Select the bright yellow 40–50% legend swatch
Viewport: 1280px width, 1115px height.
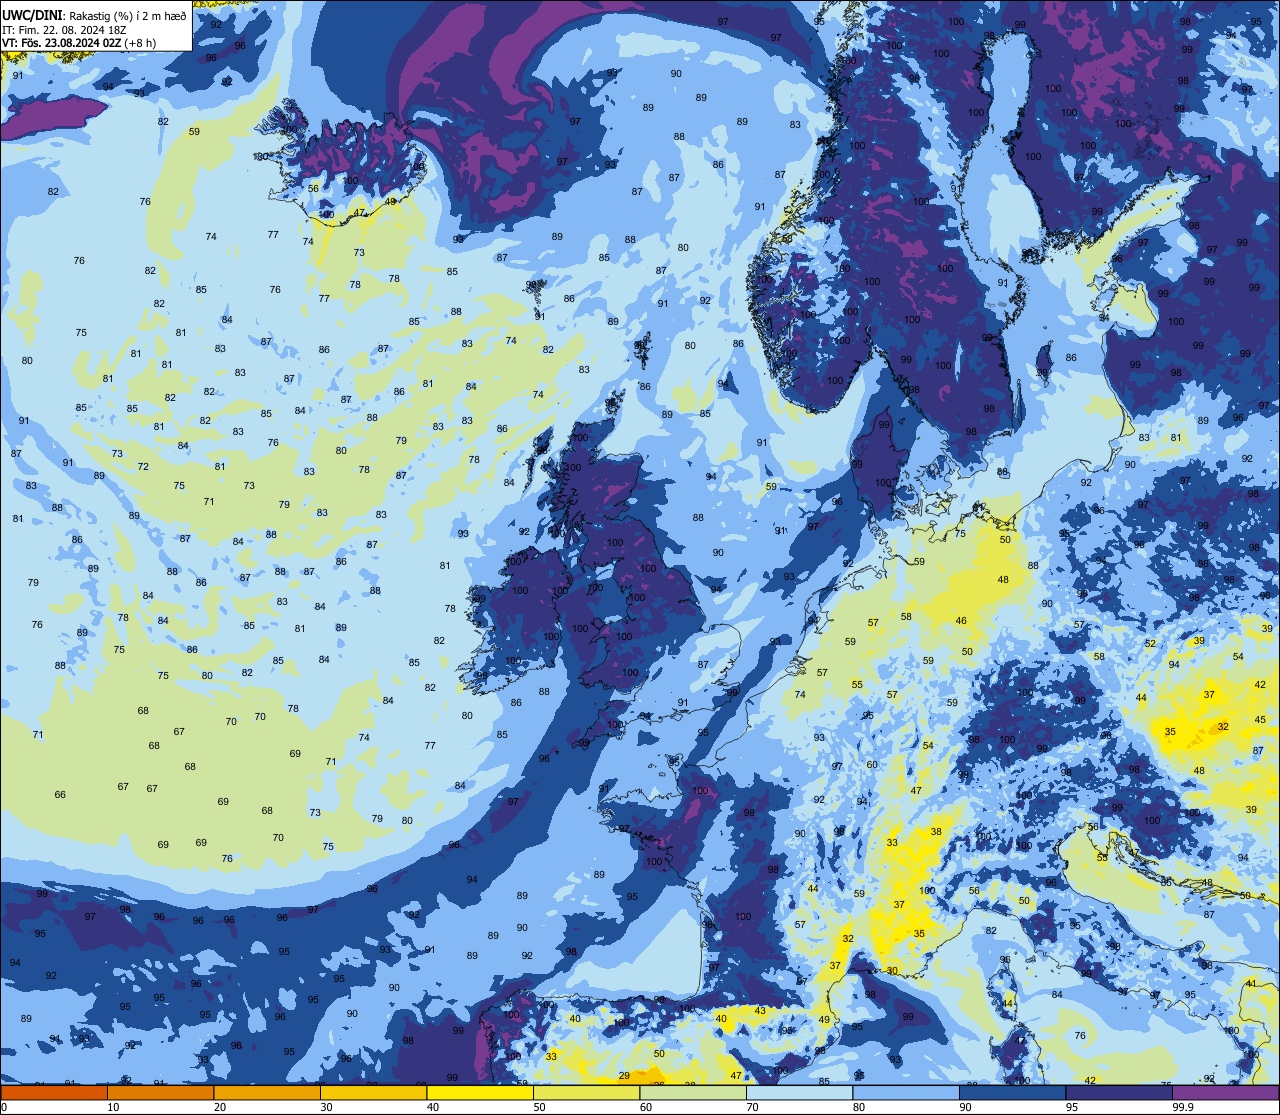click(480, 1092)
